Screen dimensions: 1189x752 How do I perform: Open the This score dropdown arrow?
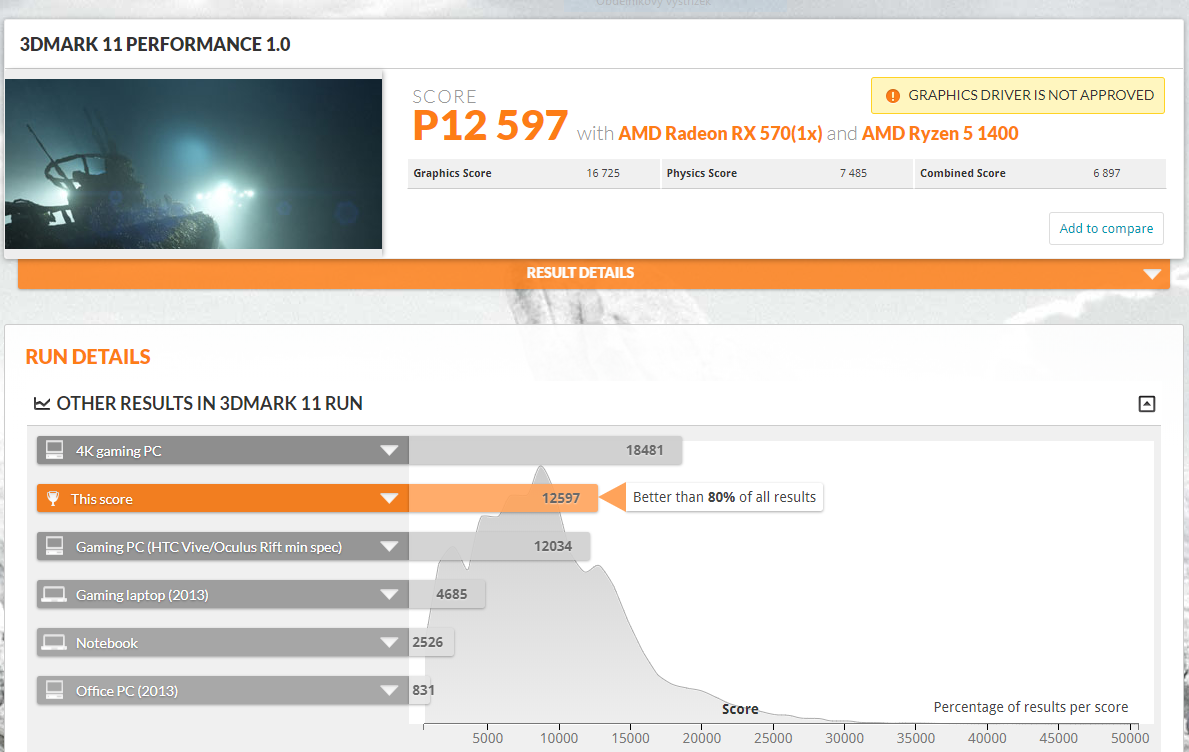point(389,499)
